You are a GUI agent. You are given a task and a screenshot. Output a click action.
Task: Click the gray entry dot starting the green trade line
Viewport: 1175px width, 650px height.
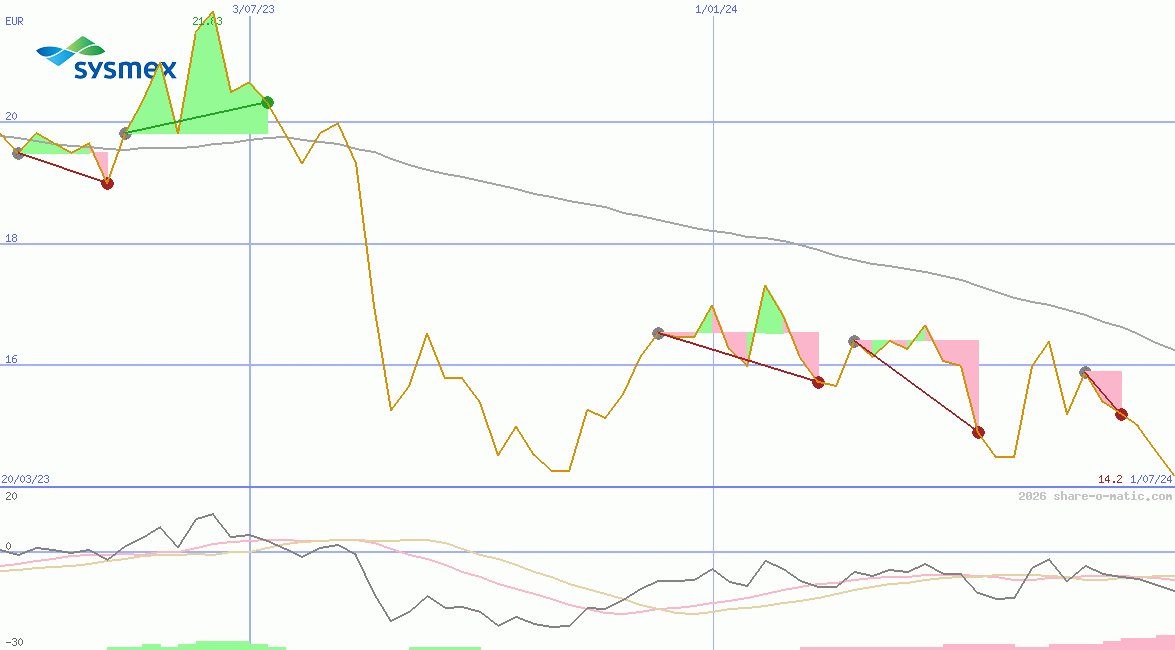coord(125,133)
